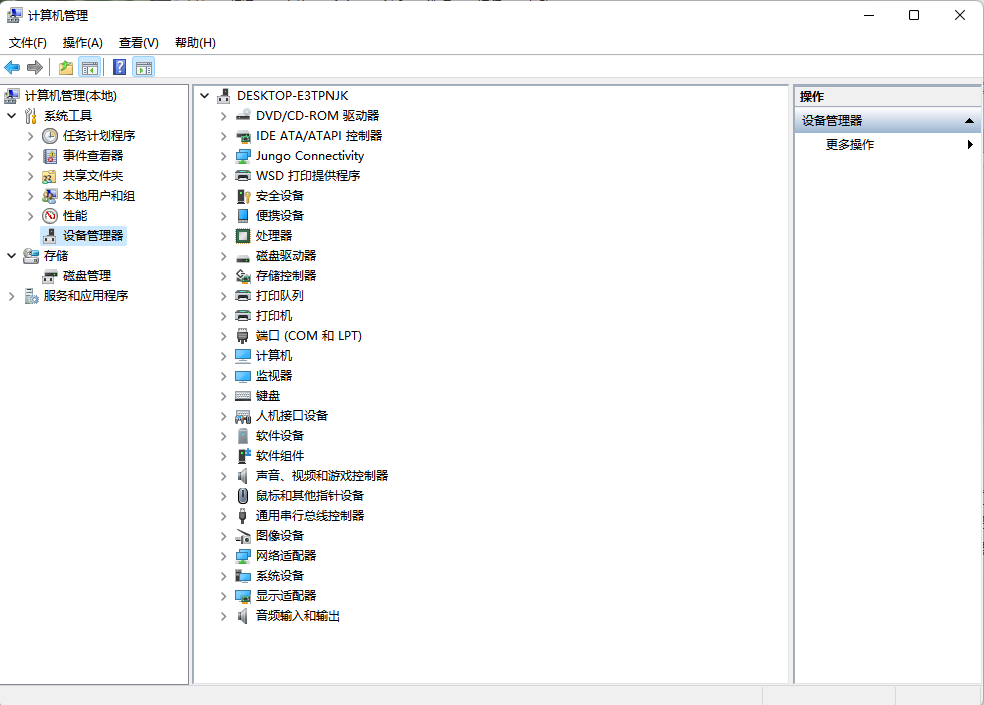The width and height of the screenshot is (984, 705).
Task: Click the 键盘 keyboard icon
Action: (243, 396)
